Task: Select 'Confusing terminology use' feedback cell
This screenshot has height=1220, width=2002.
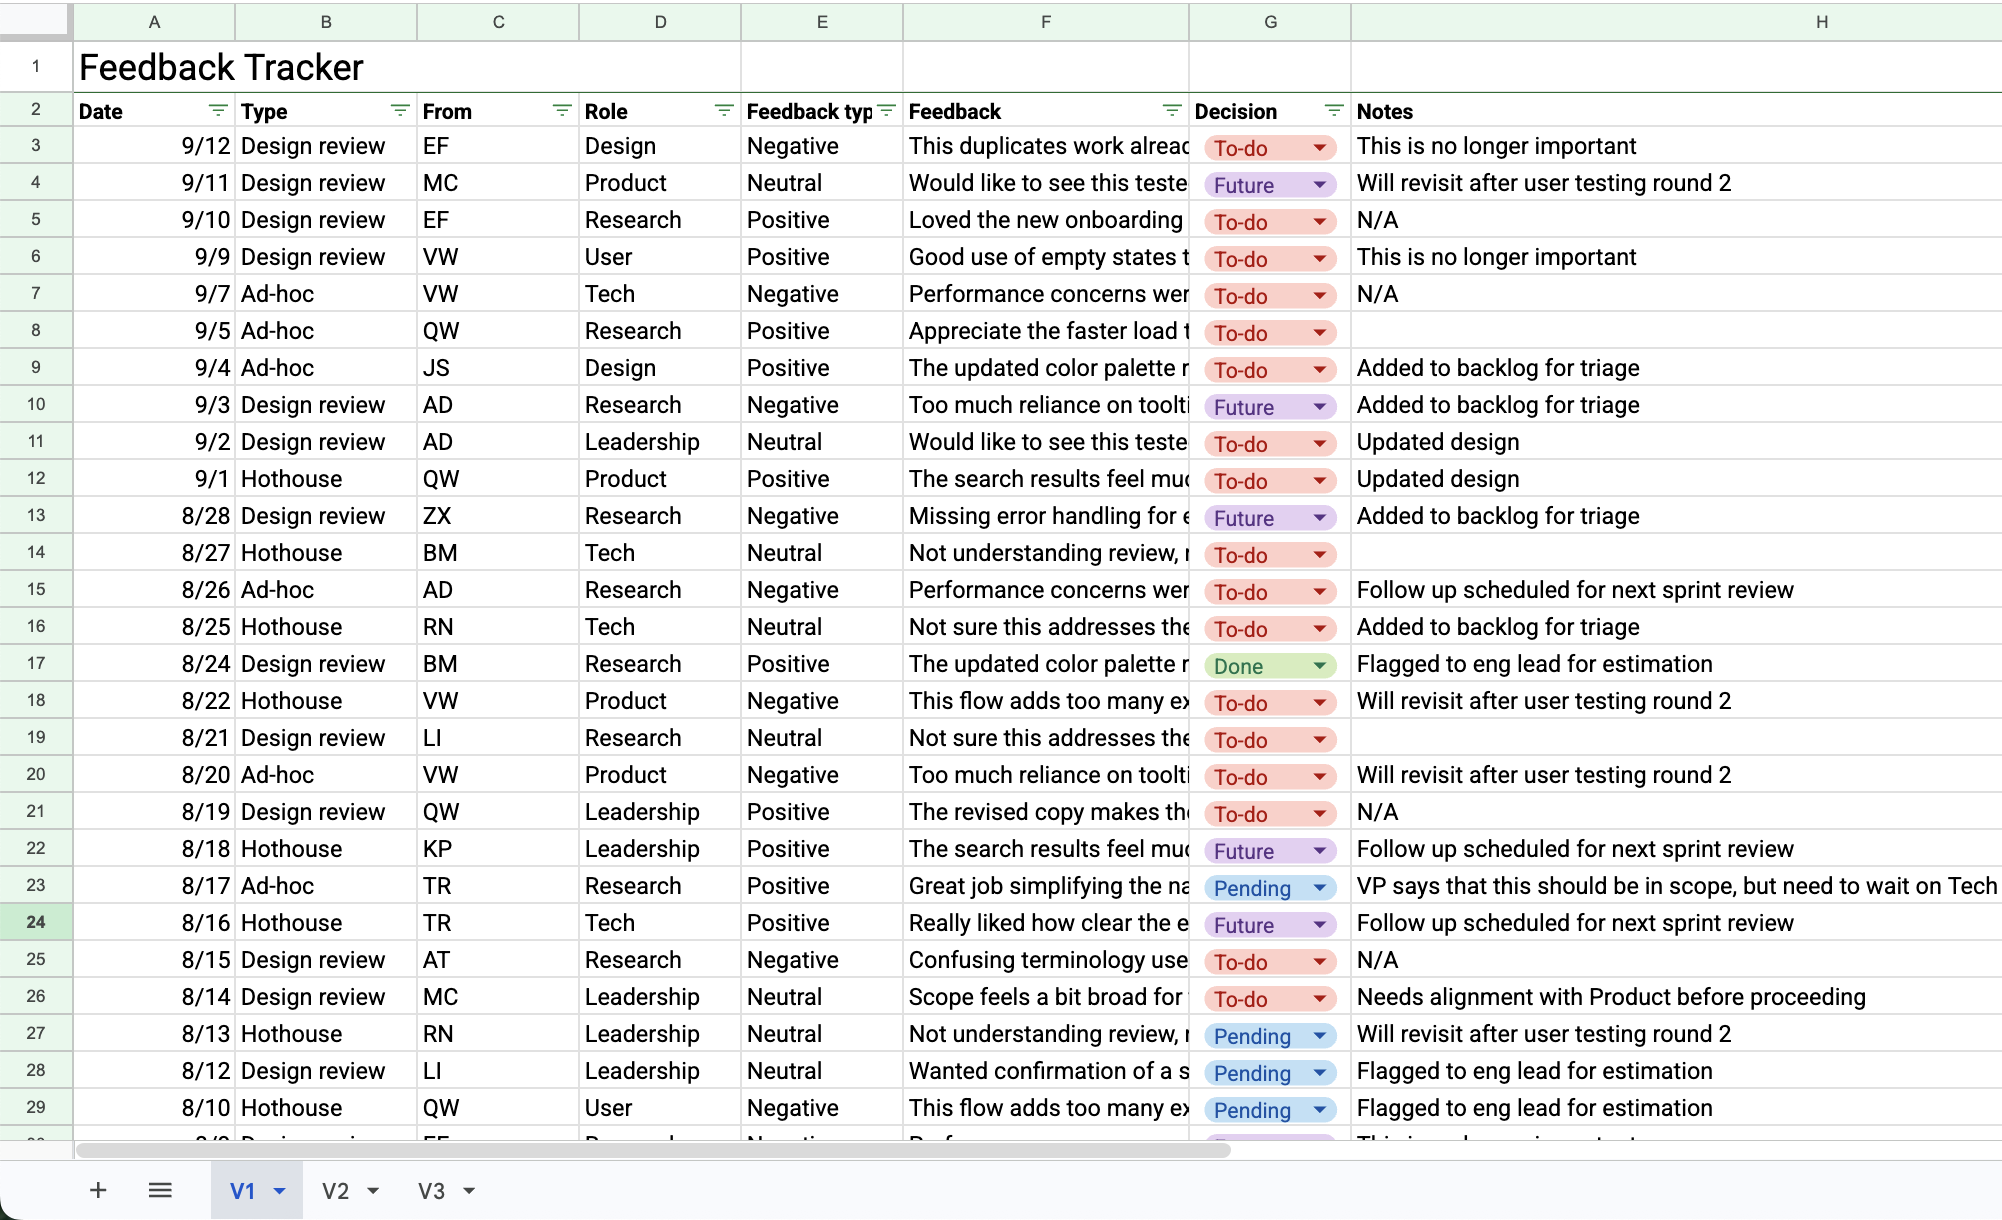Action: [1046, 959]
